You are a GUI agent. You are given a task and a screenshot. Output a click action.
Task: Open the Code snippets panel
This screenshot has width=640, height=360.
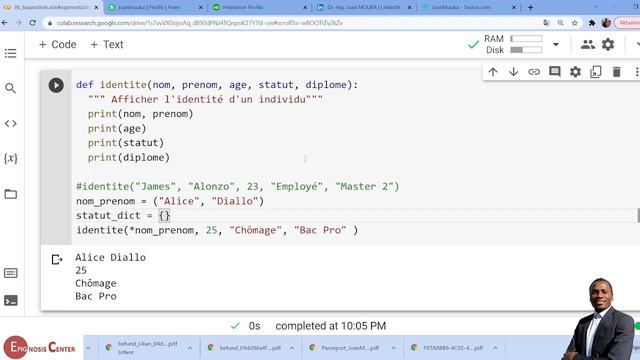click(x=11, y=123)
